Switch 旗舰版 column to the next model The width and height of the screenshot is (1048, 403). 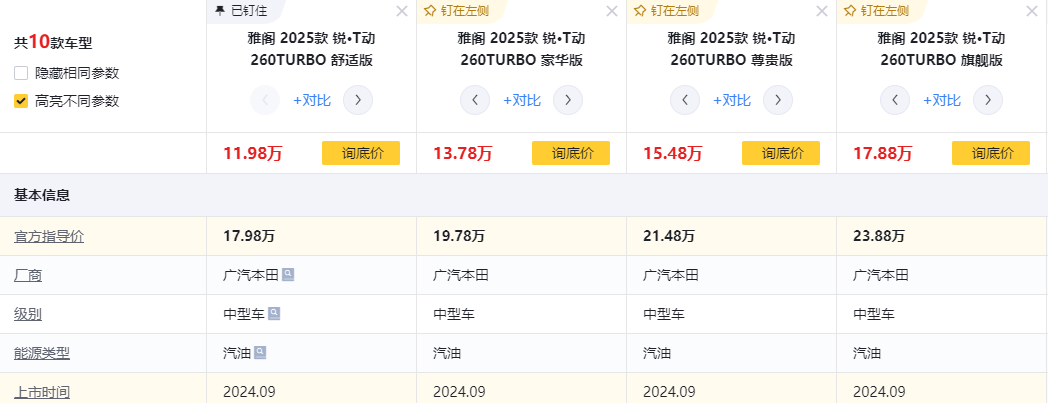click(988, 100)
